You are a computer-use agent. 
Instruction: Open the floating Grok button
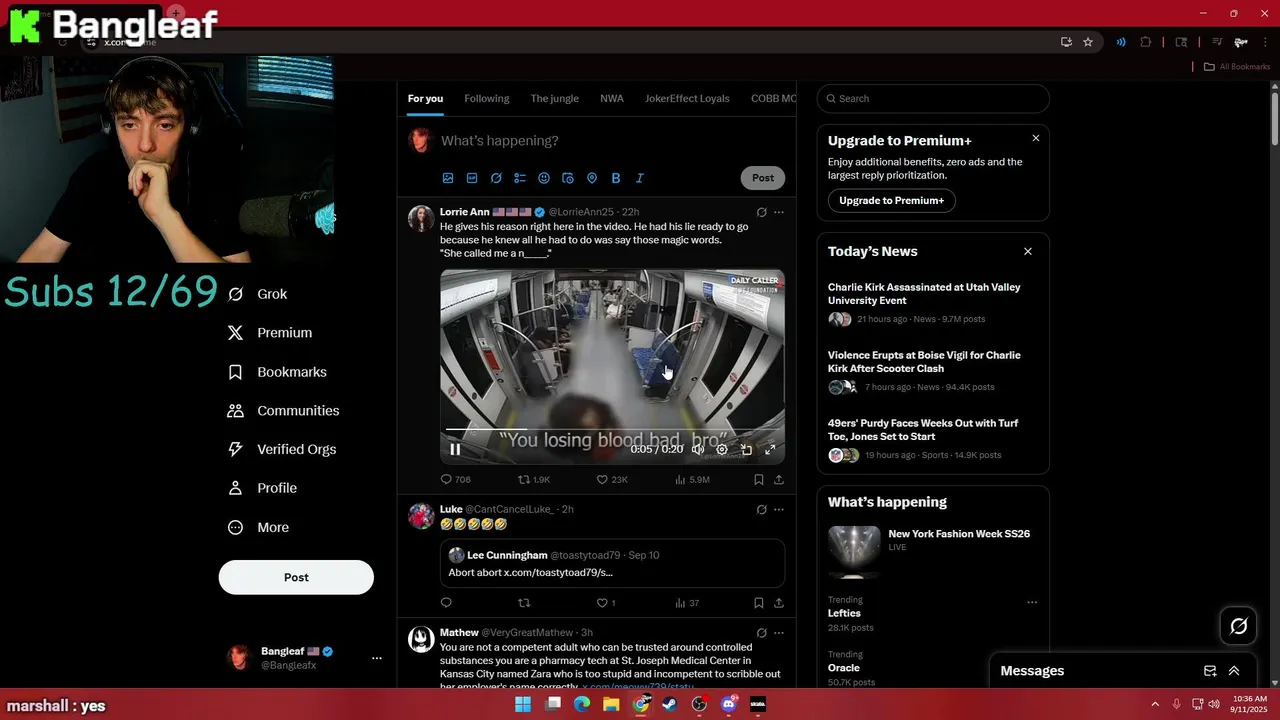[1239, 626]
